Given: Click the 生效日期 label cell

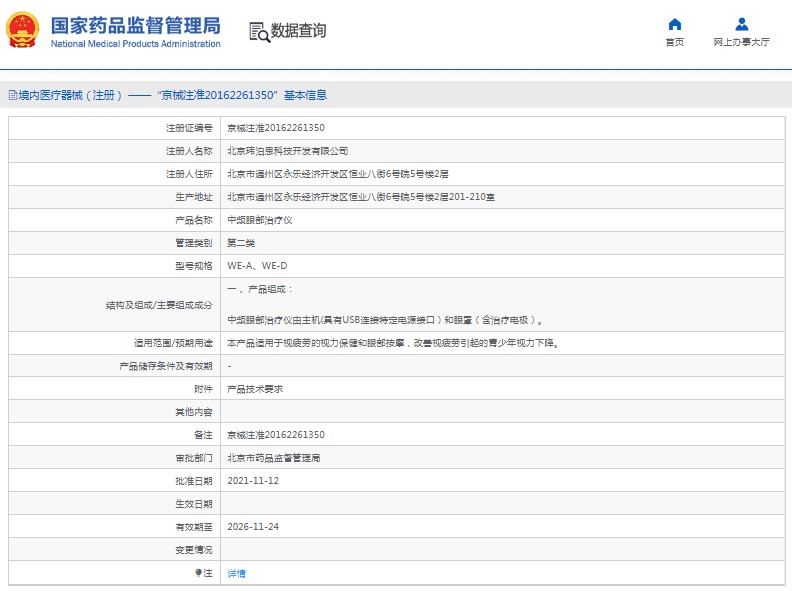Looking at the screenshot, I should (x=115, y=504).
